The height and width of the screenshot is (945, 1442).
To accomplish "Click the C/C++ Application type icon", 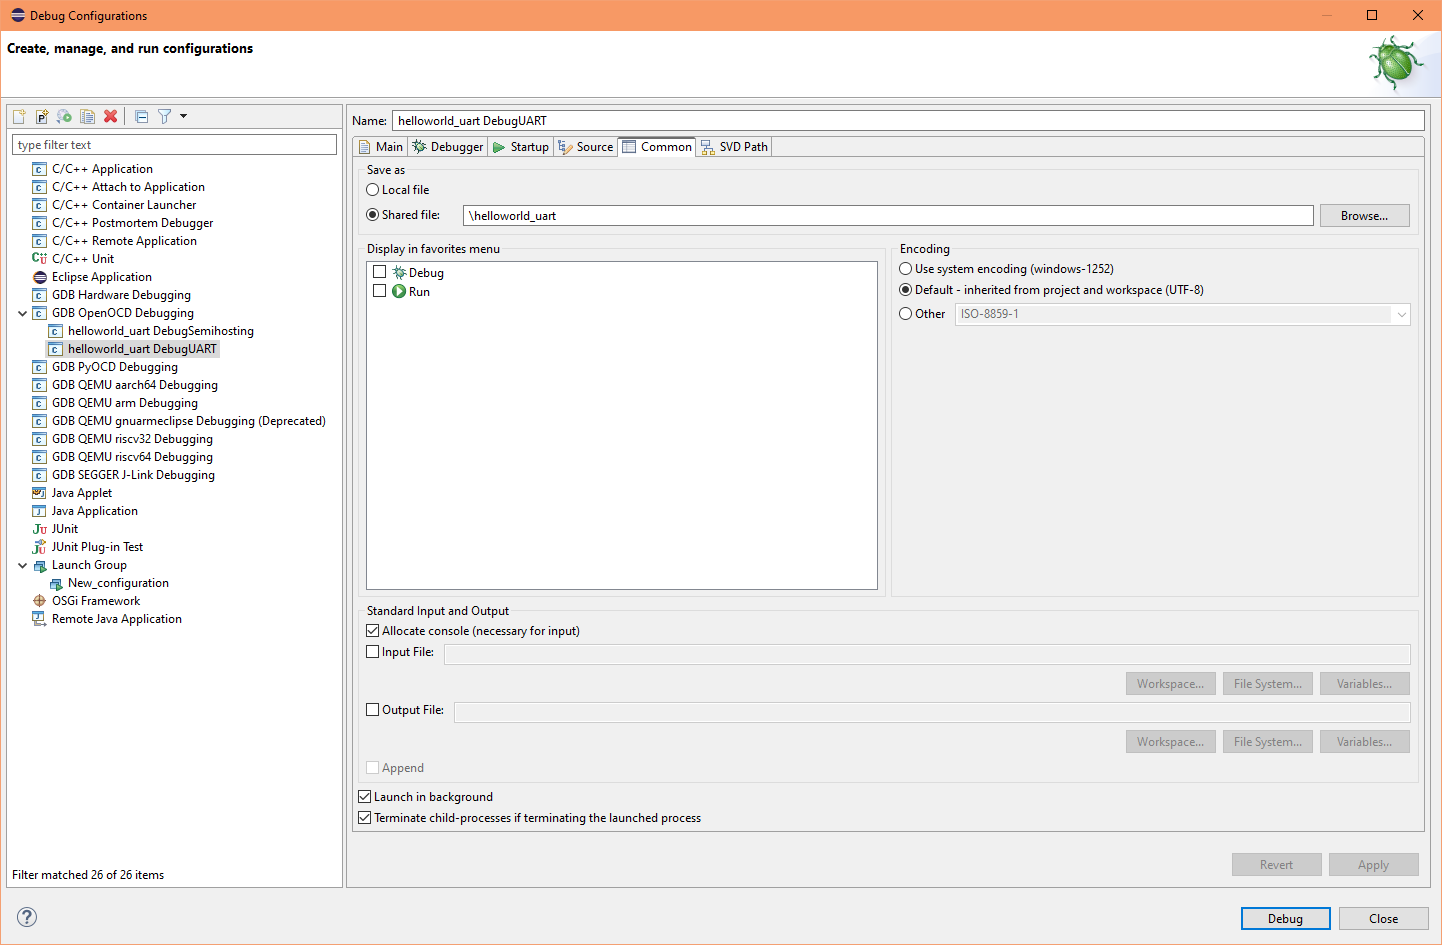I will click(x=39, y=169).
